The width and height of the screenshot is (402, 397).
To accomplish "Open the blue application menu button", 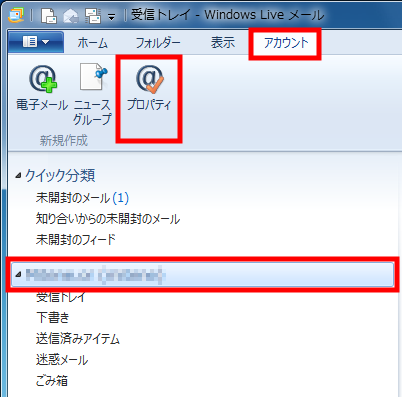I will click(36, 42).
